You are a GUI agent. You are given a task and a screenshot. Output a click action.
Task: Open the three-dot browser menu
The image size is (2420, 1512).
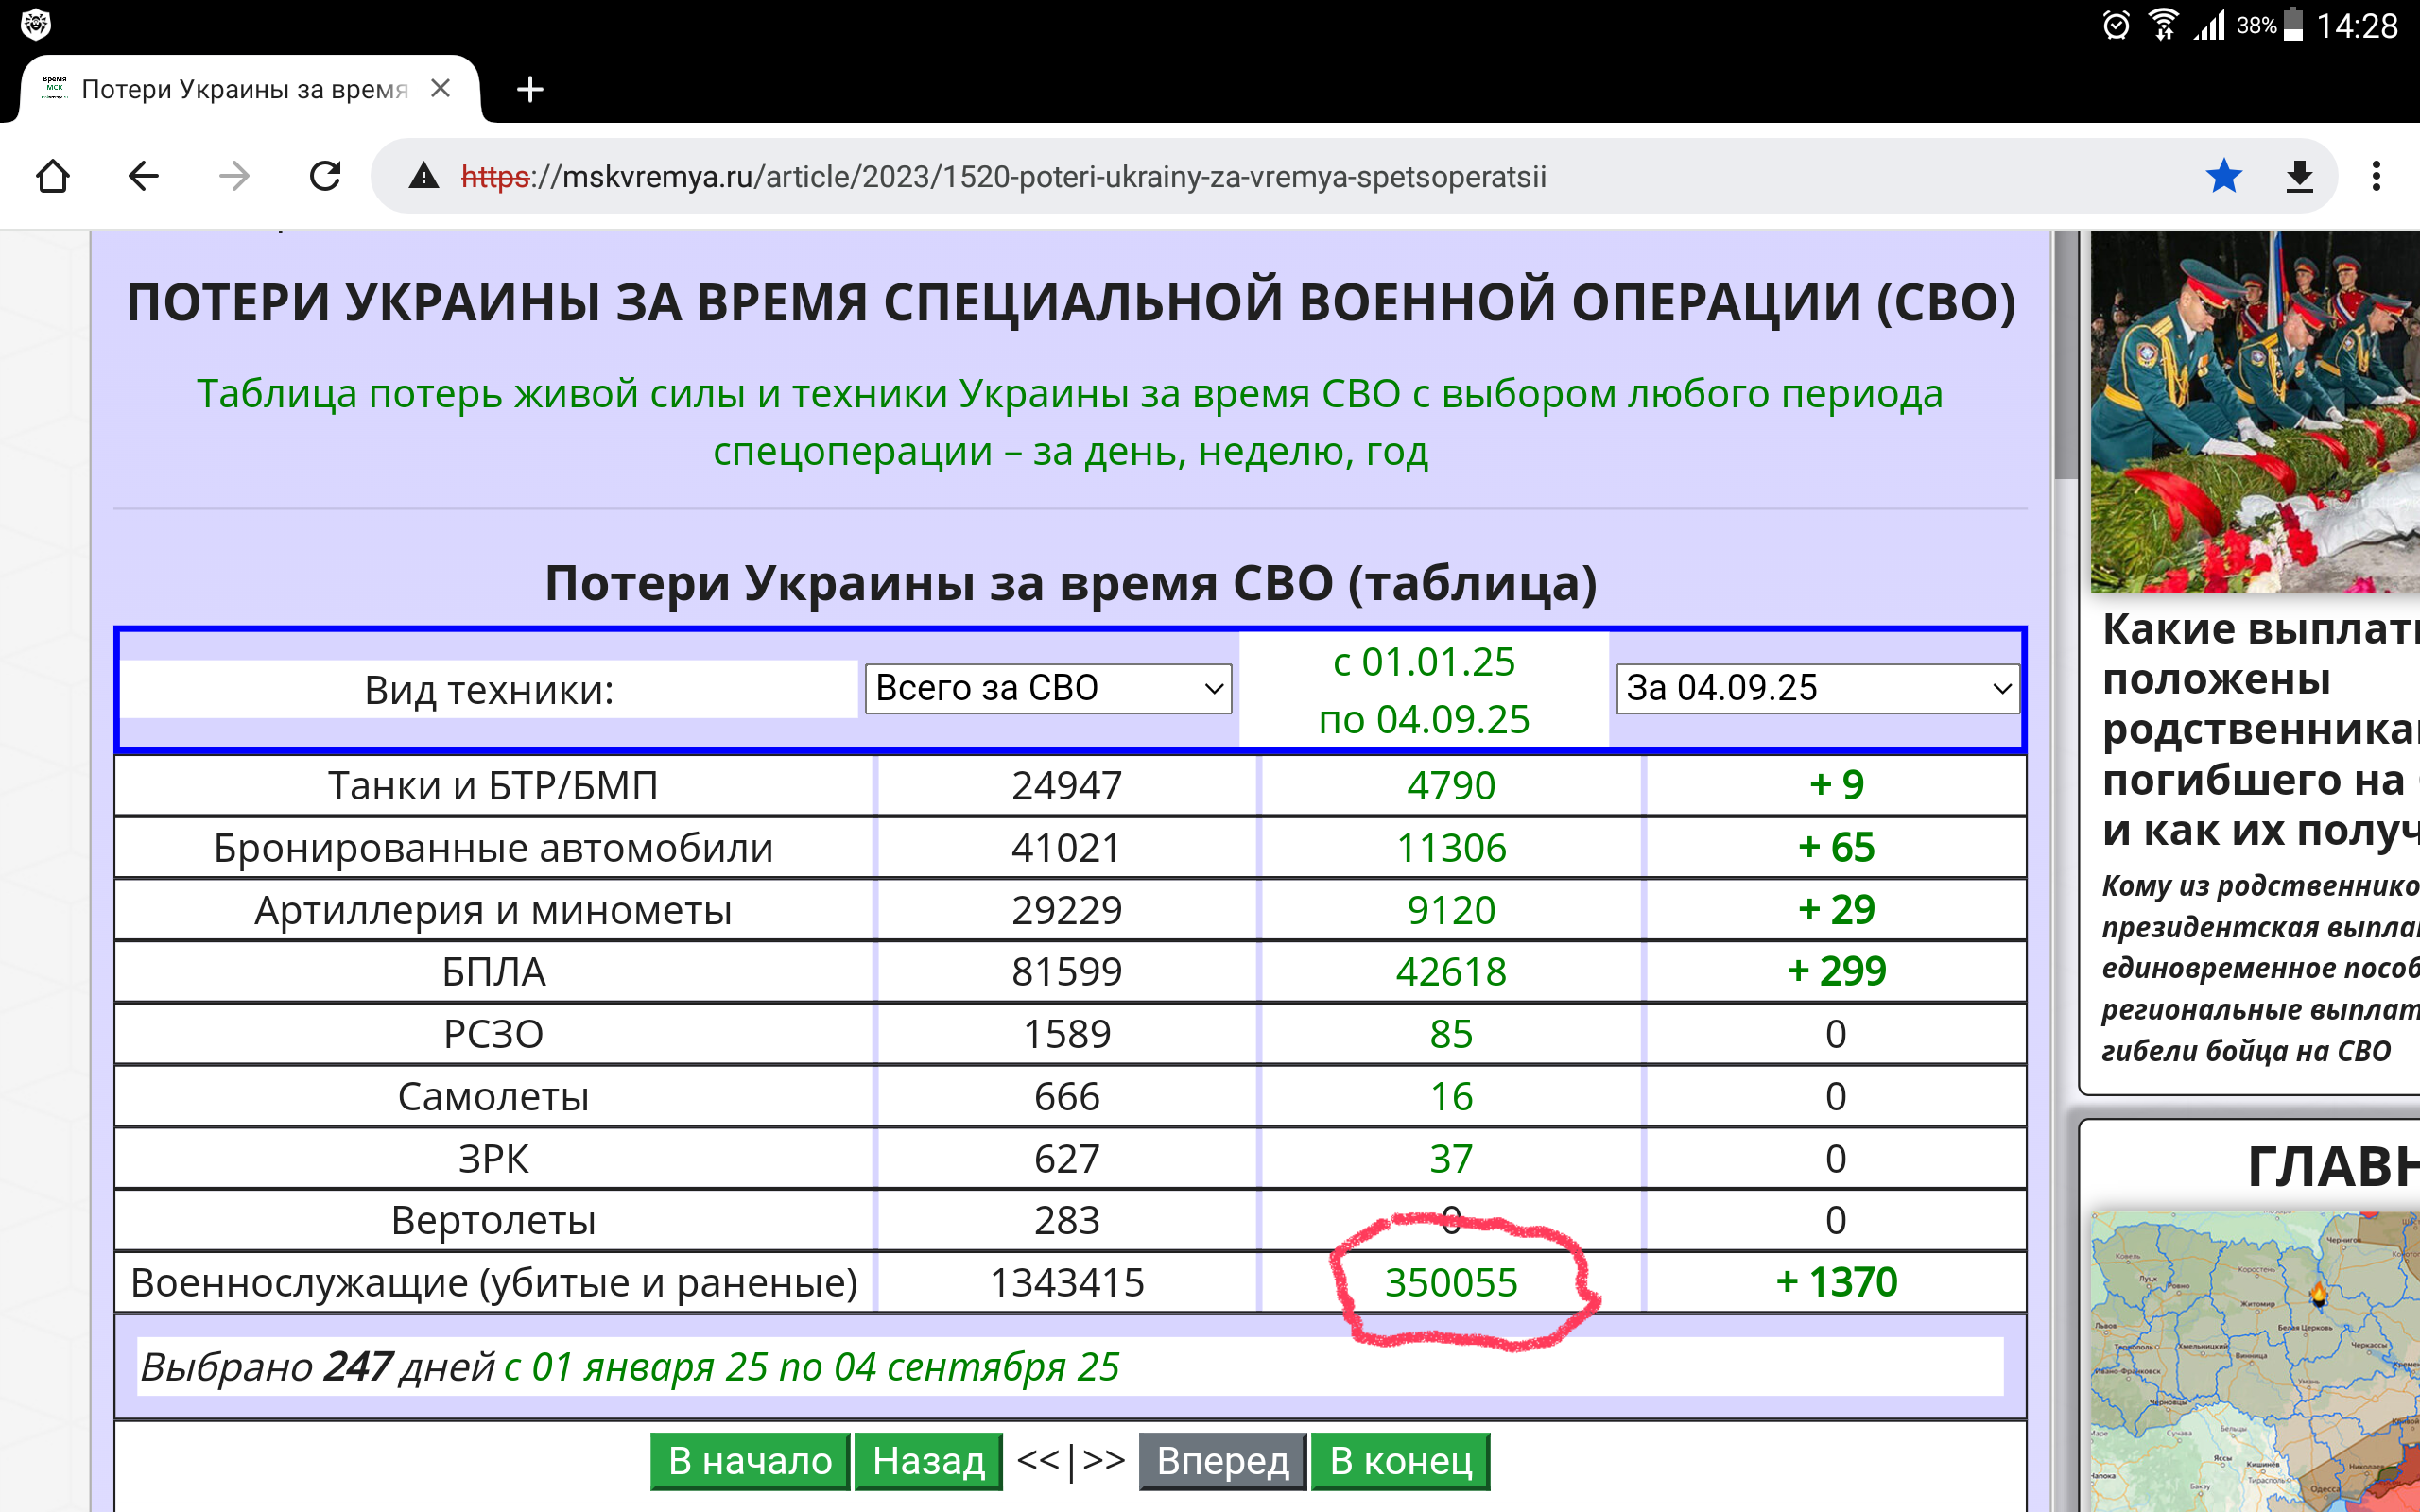[x=2376, y=176]
